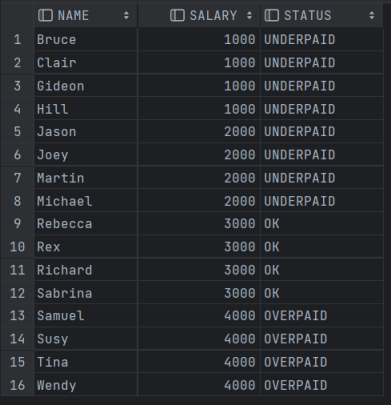The height and width of the screenshot is (405, 391).
Task: Select Jason's salary cell 2000
Action: [x=199, y=132]
